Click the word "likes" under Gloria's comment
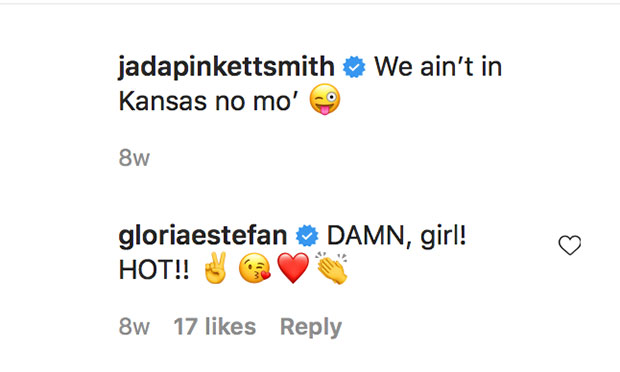The height and width of the screenshot is (372, 620). [x=231, y=327]
